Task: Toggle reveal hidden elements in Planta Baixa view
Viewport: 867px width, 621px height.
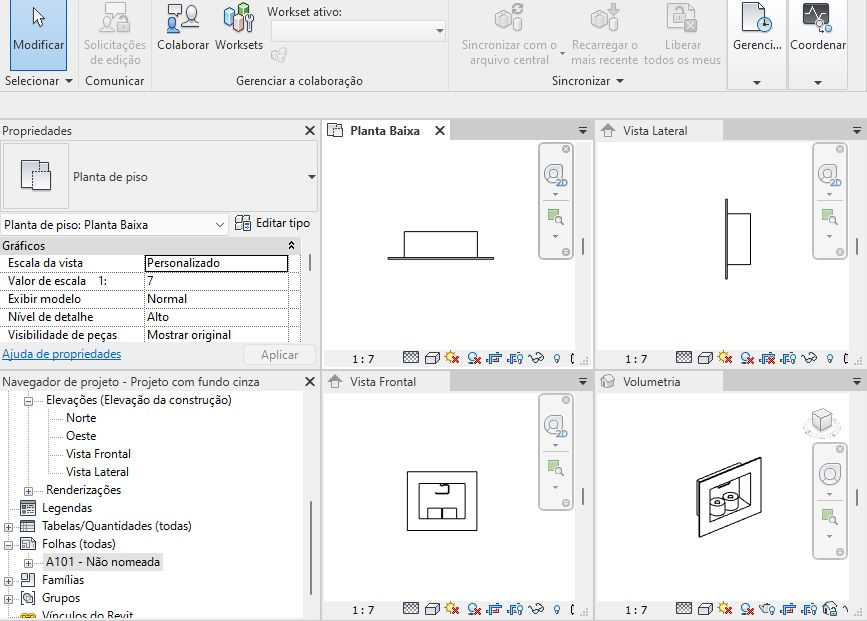Action: click(x=556, y=358)
